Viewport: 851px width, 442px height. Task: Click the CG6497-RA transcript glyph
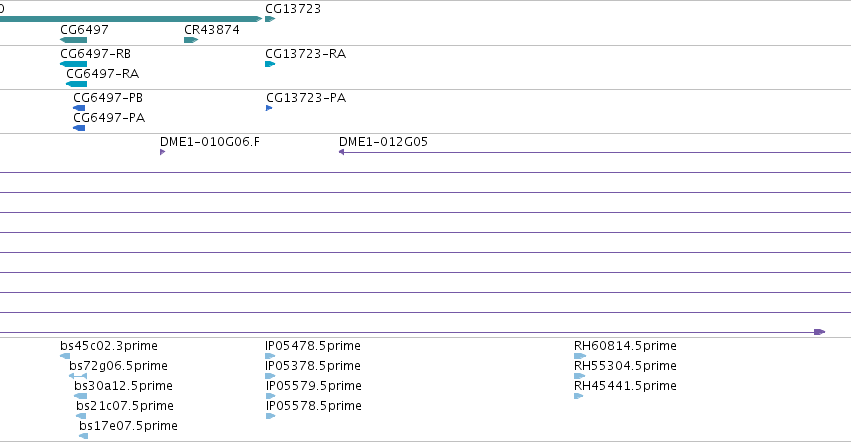click(77, 84)
